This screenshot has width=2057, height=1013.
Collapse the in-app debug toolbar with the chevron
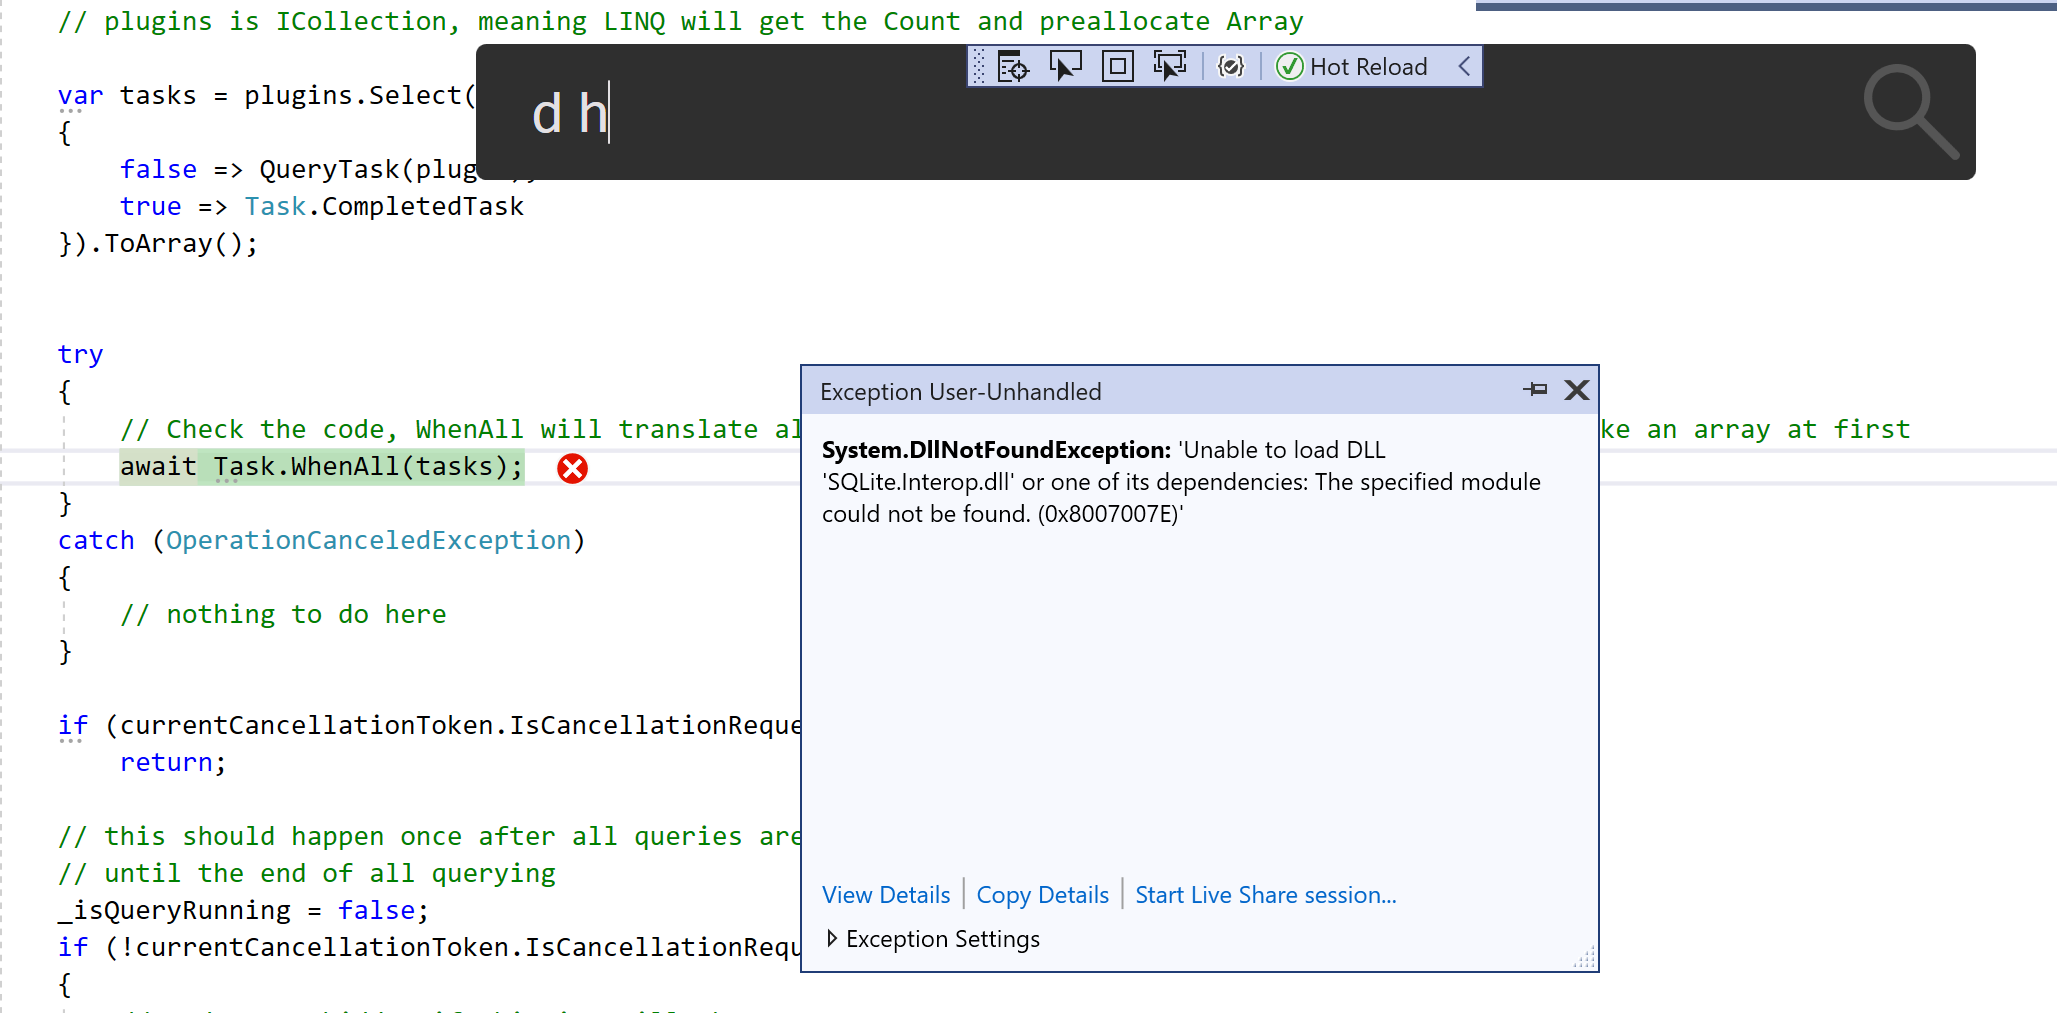pos(1464,67)
